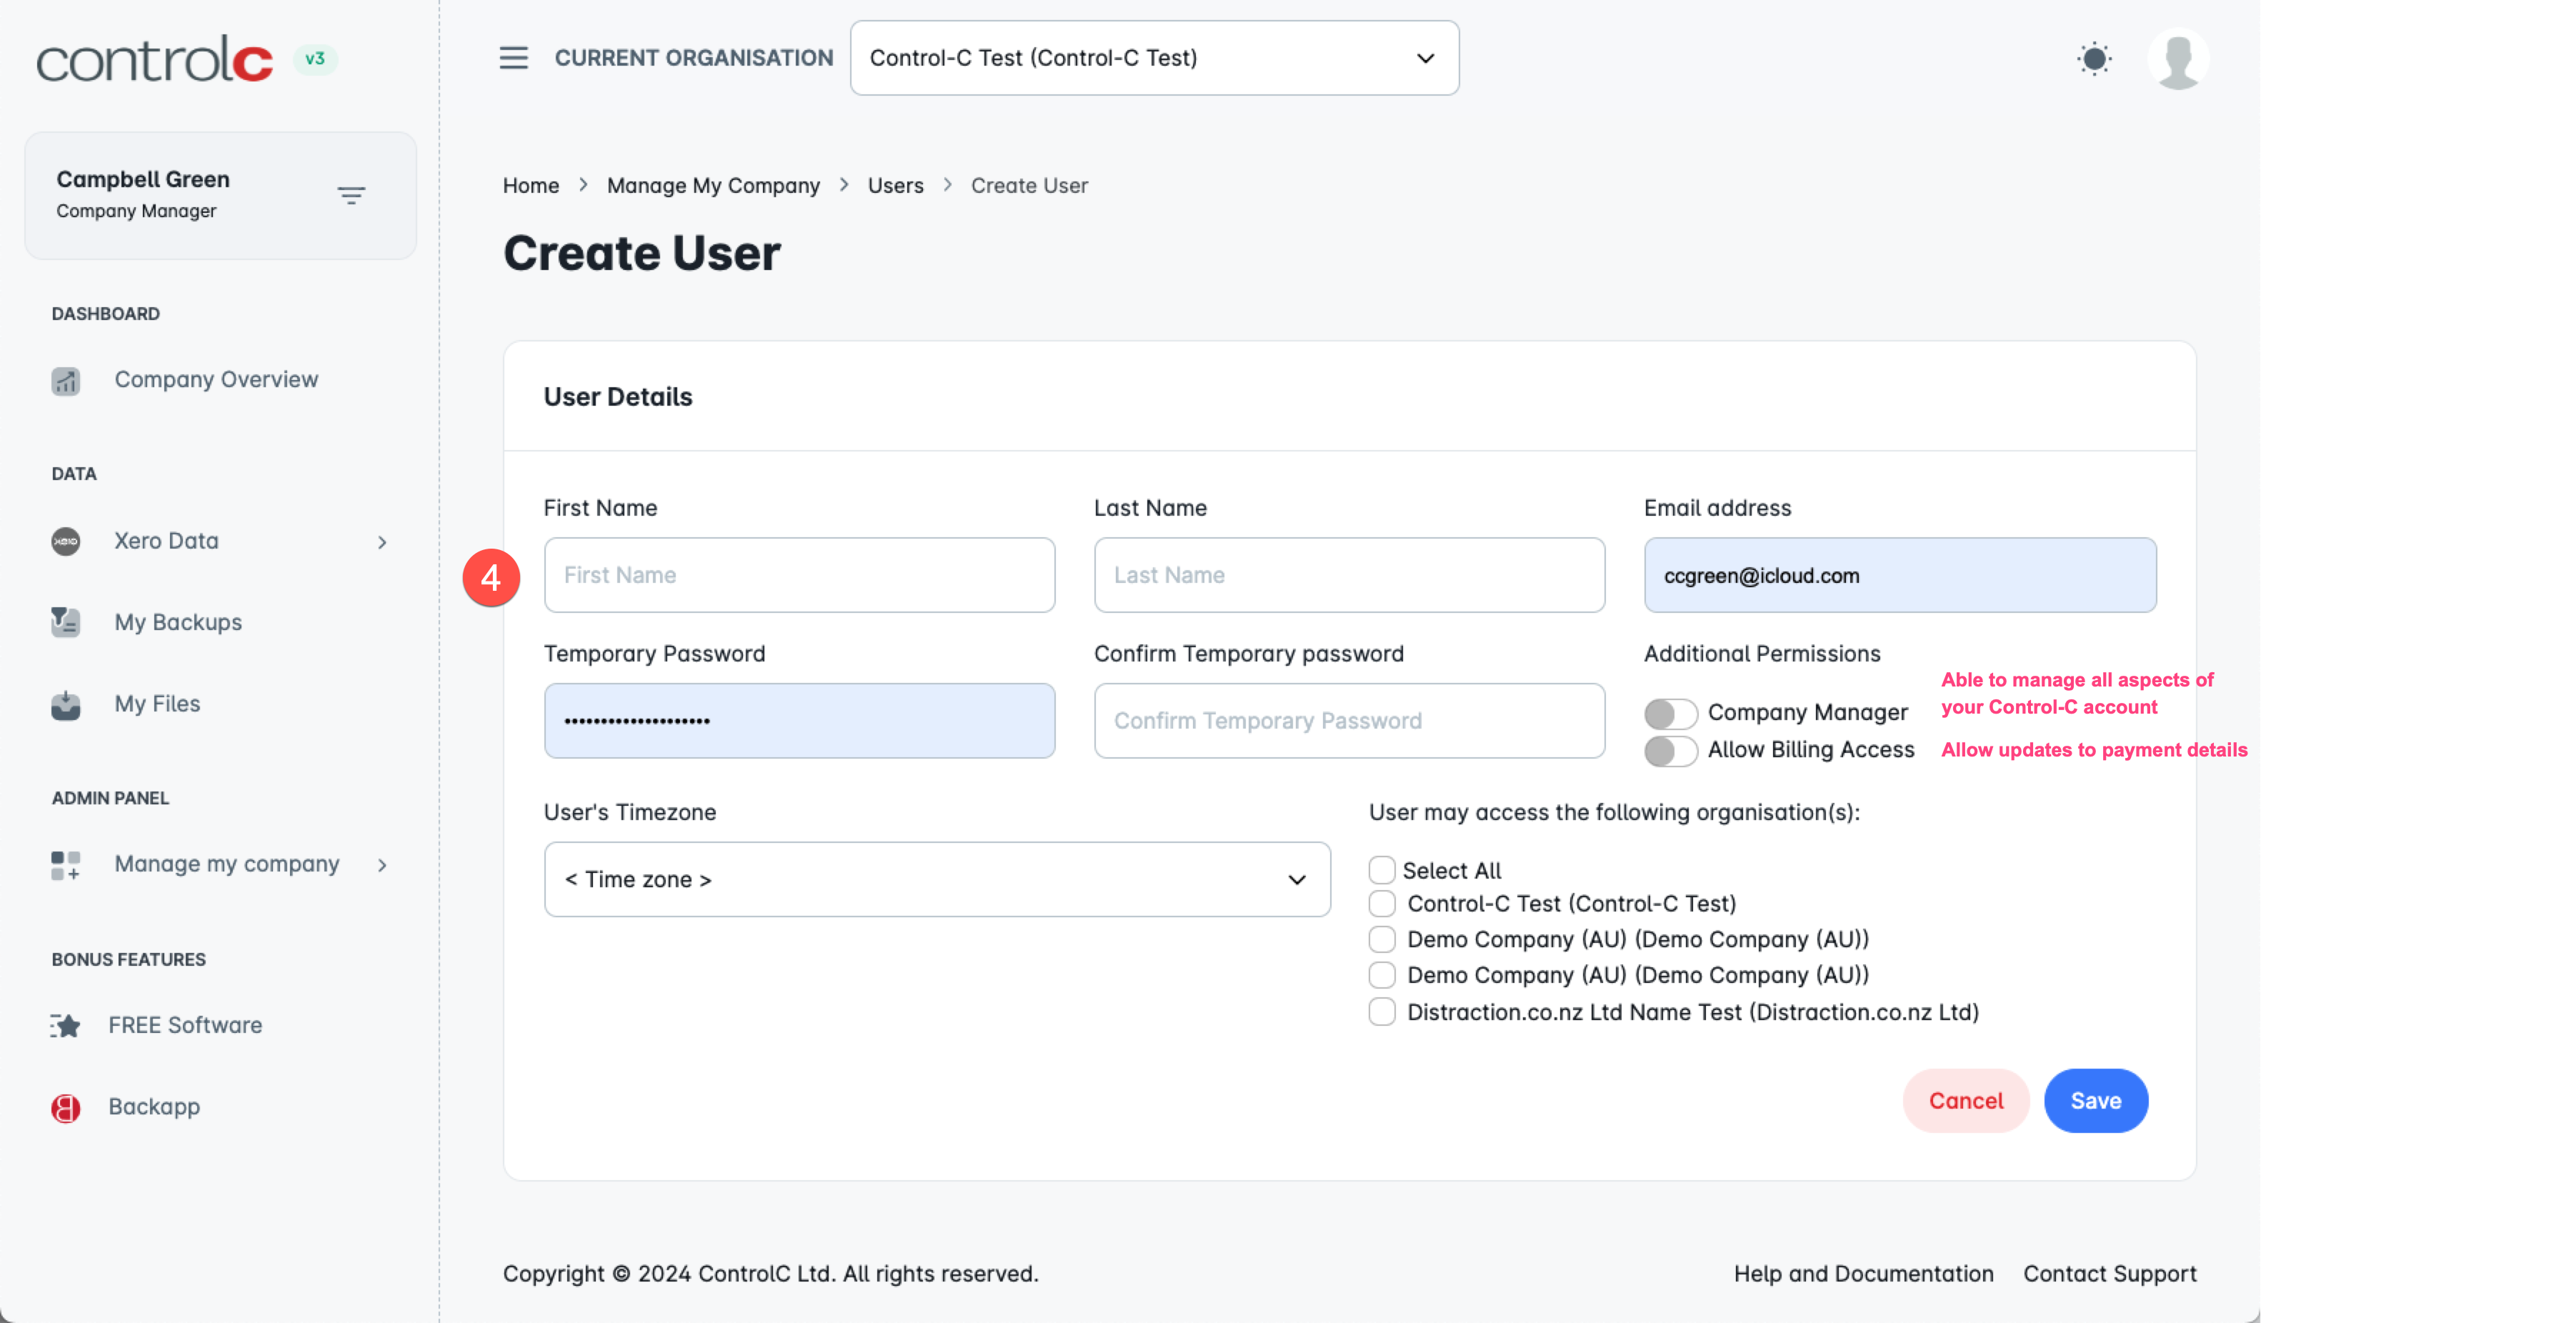Viewport: 2576px width, 1323px height.
Task: Enable the Allow Billing Access toggle
Action: (x=1670, y=751)
